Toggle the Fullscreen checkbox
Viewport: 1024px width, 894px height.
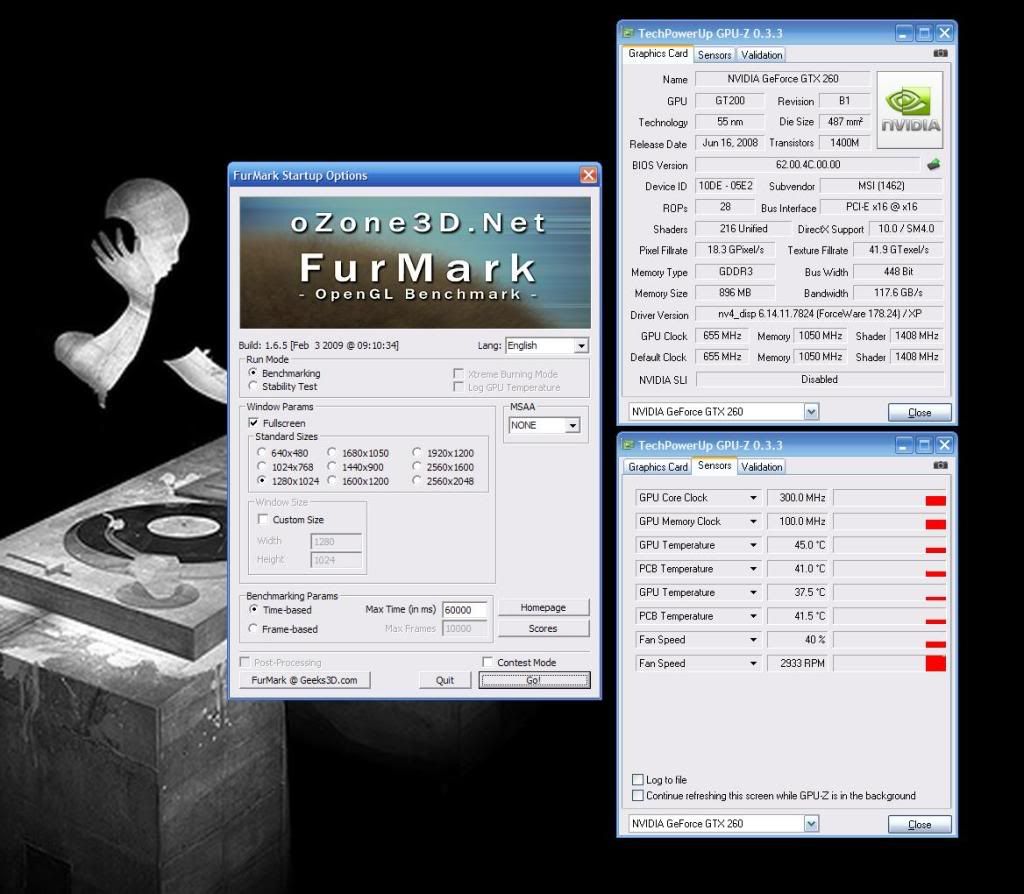[253, 423]
